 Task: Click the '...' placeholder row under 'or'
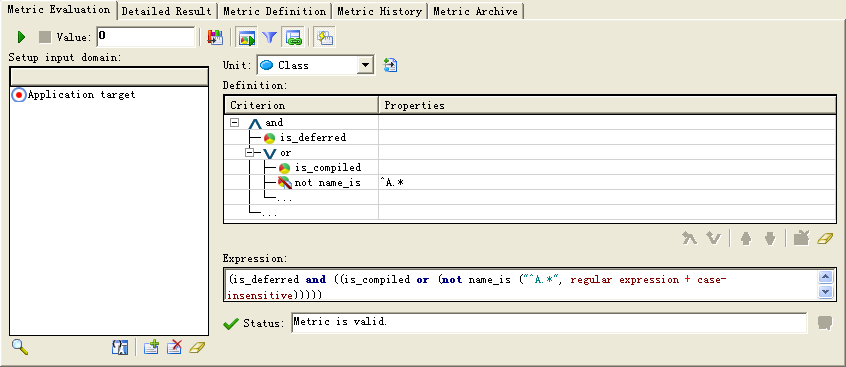click(530, 198)
